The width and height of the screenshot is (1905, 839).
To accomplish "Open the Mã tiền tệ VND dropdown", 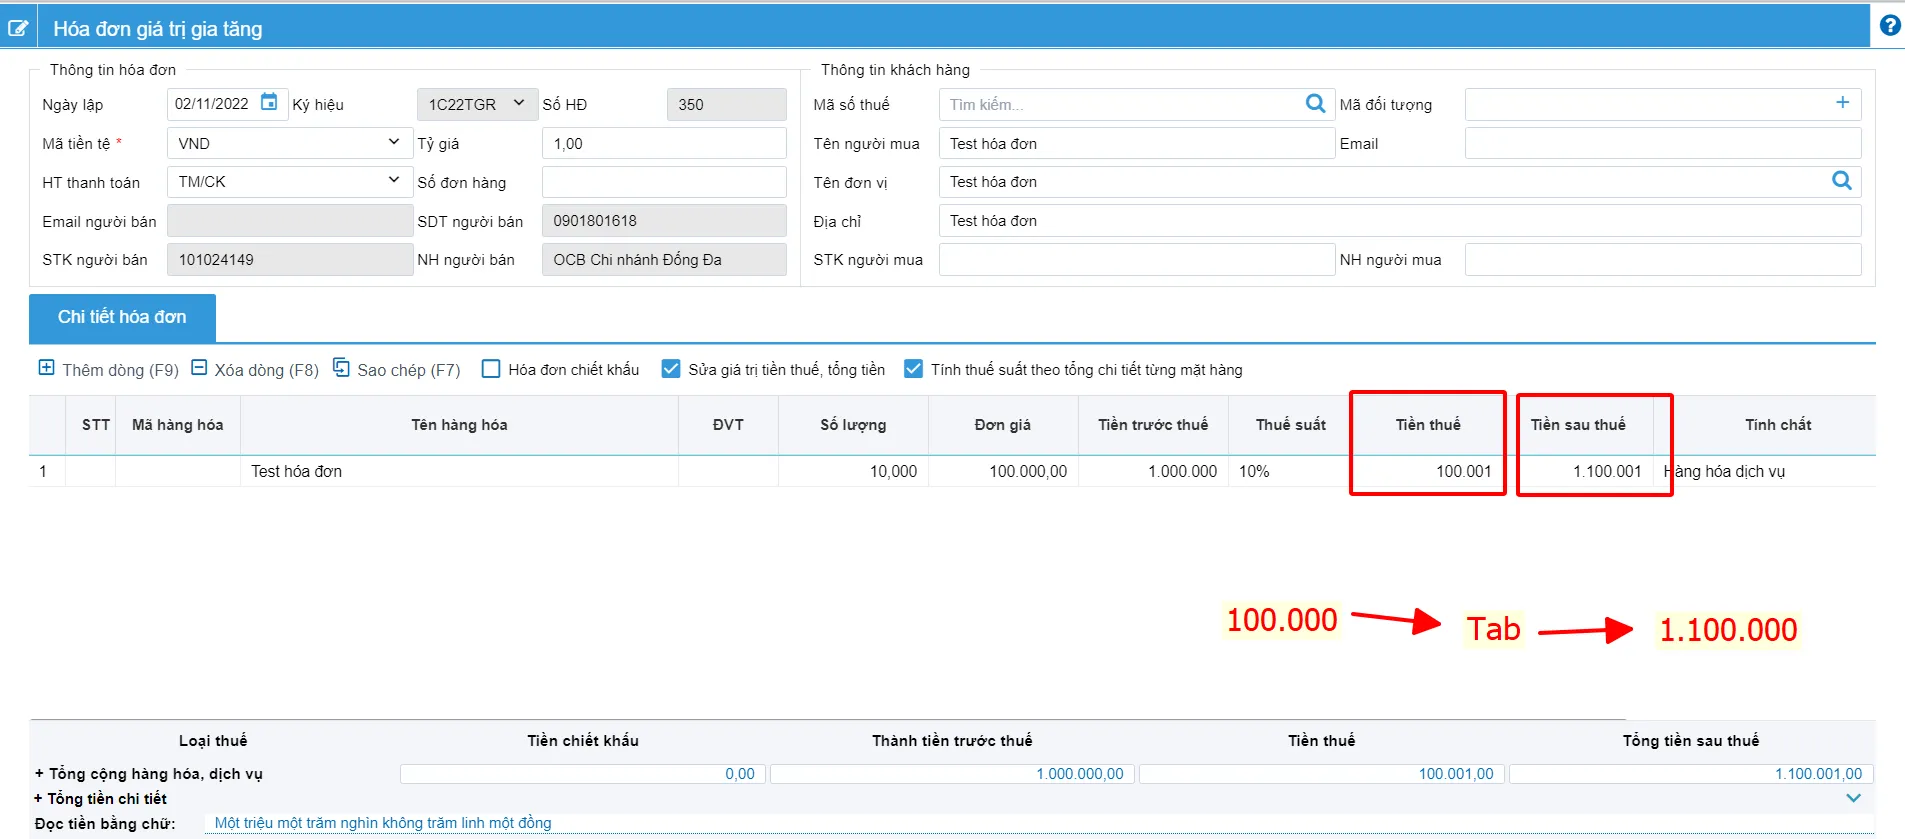I will point(290,143).
